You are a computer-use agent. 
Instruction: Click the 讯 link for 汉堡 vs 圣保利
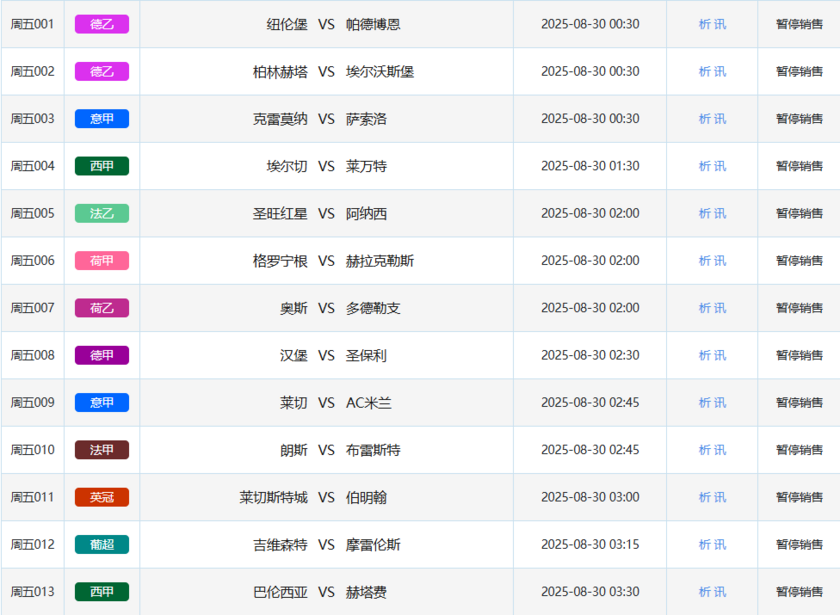pyautogui.click(x=720, y=355)
